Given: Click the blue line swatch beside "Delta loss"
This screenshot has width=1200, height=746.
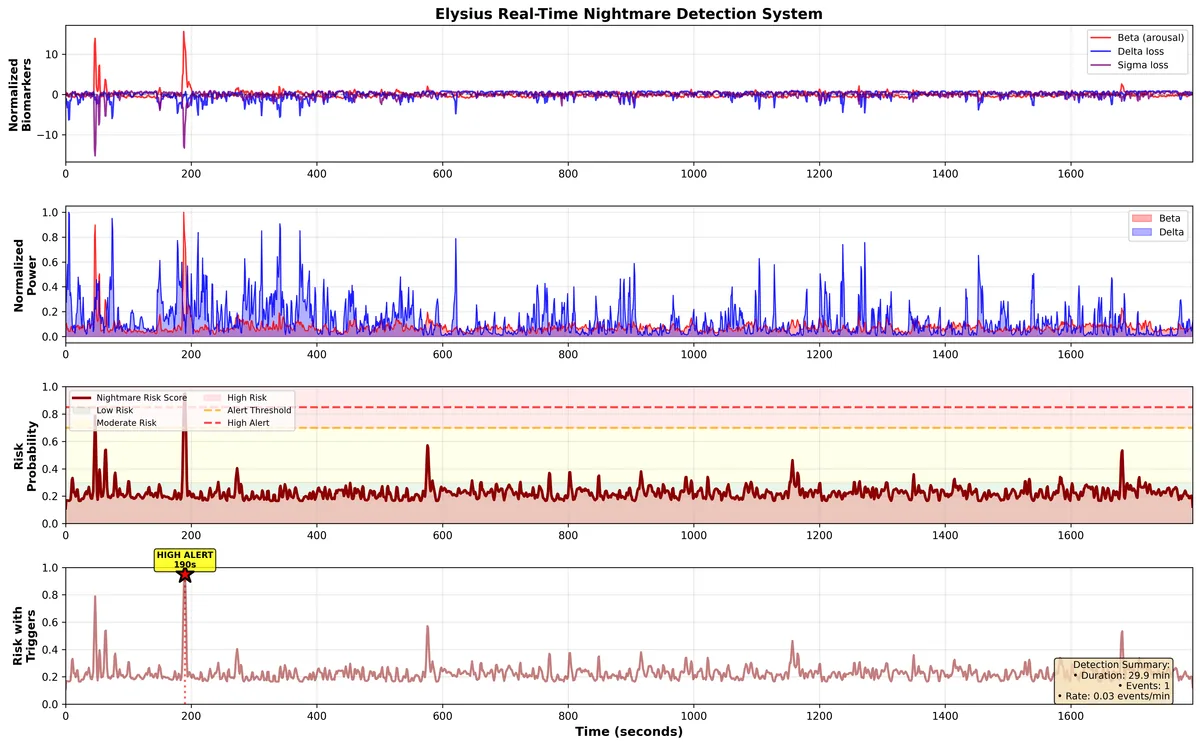Looking at the screenshot, I should coord(1102,51).
